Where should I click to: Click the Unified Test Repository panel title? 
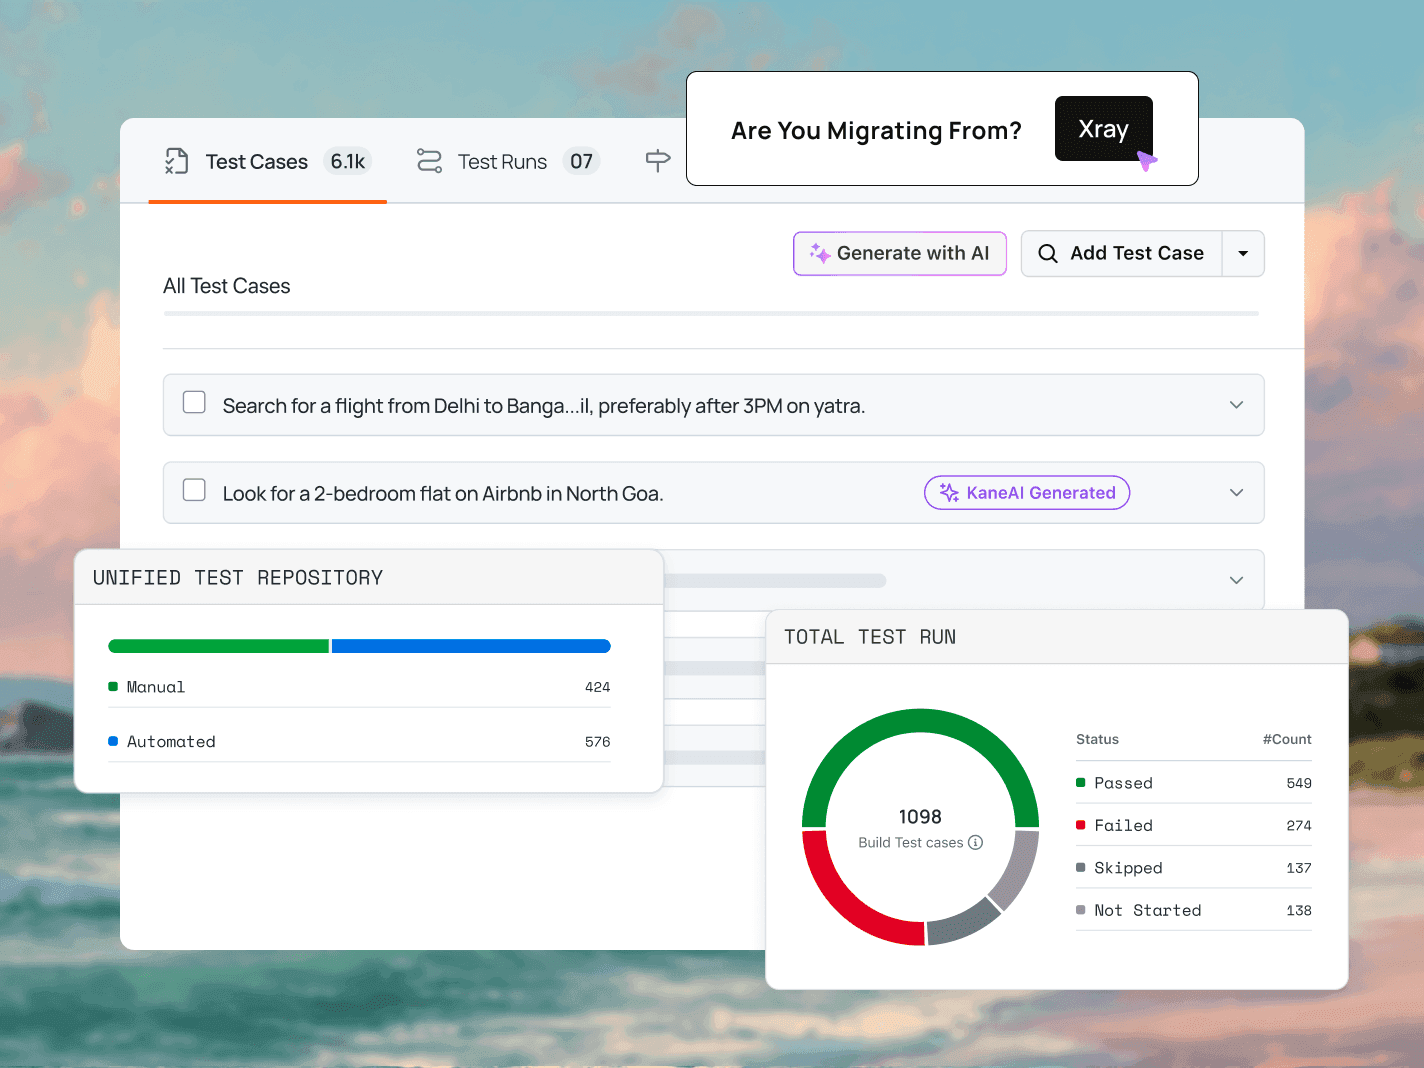pyautogui.click(x=238, y=578)
